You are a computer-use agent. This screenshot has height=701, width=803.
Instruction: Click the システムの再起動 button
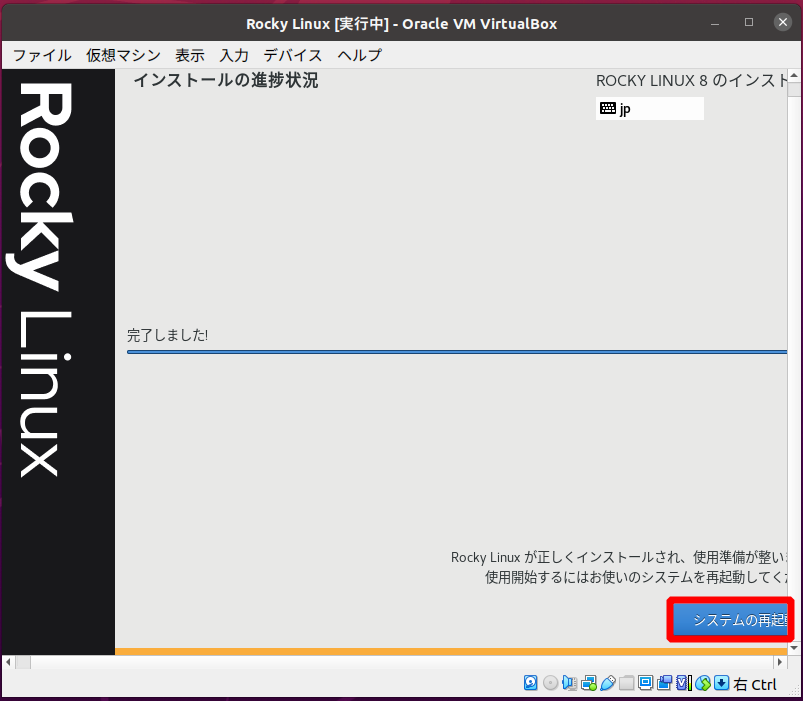(730, 620)
